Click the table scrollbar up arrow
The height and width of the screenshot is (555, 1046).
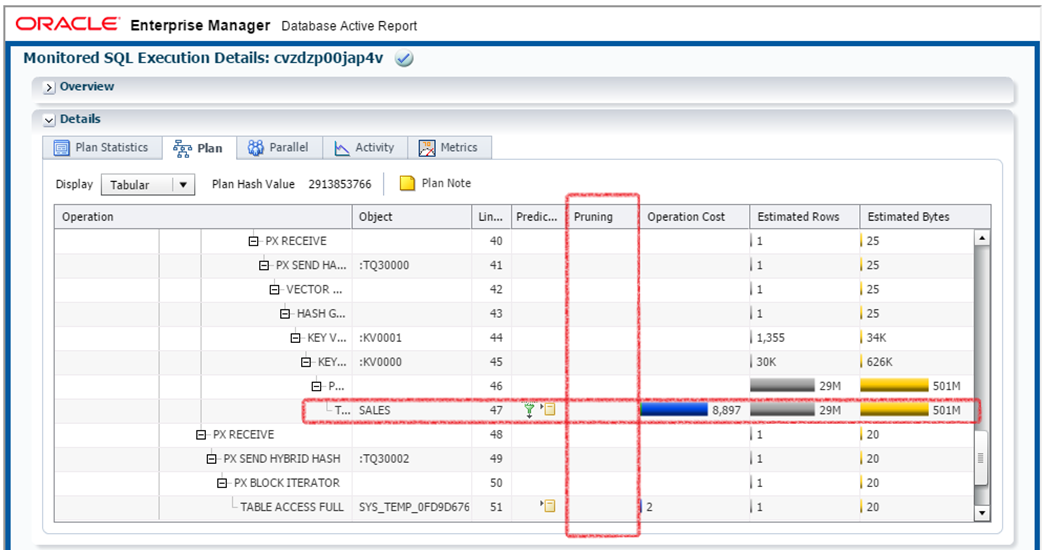click(981, 238)
